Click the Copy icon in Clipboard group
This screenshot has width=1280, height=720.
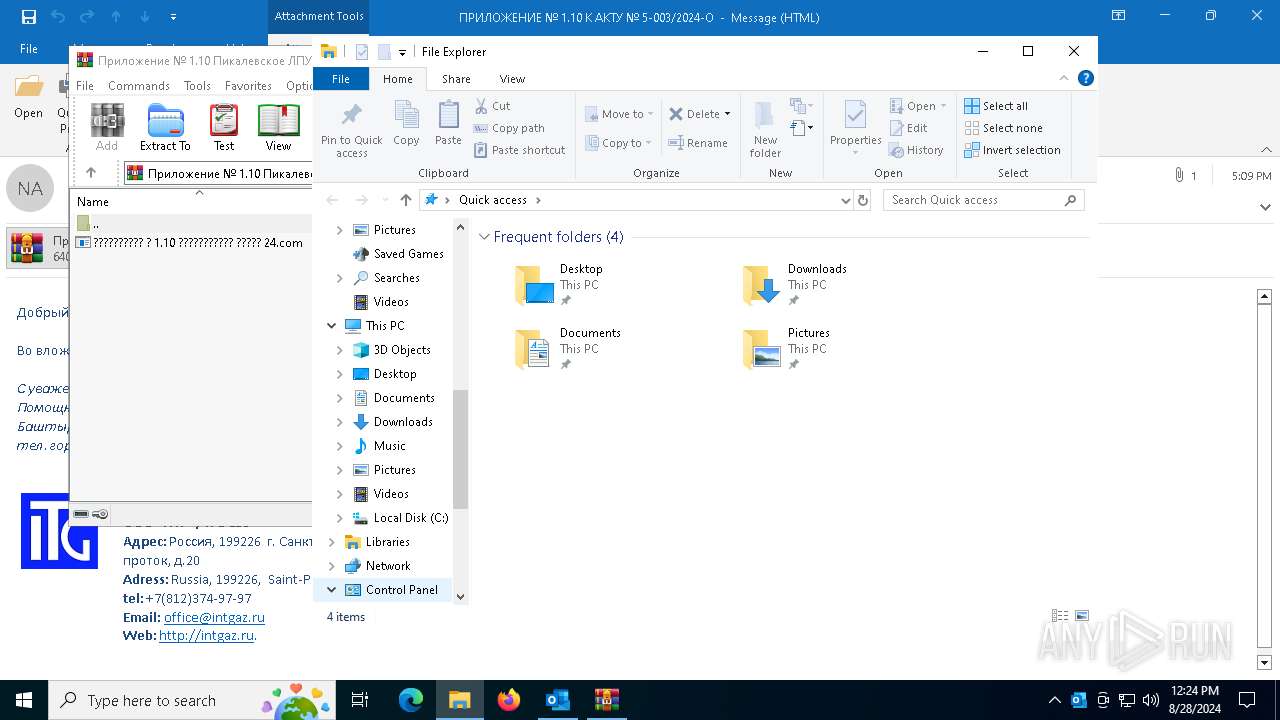click(406, 124)
